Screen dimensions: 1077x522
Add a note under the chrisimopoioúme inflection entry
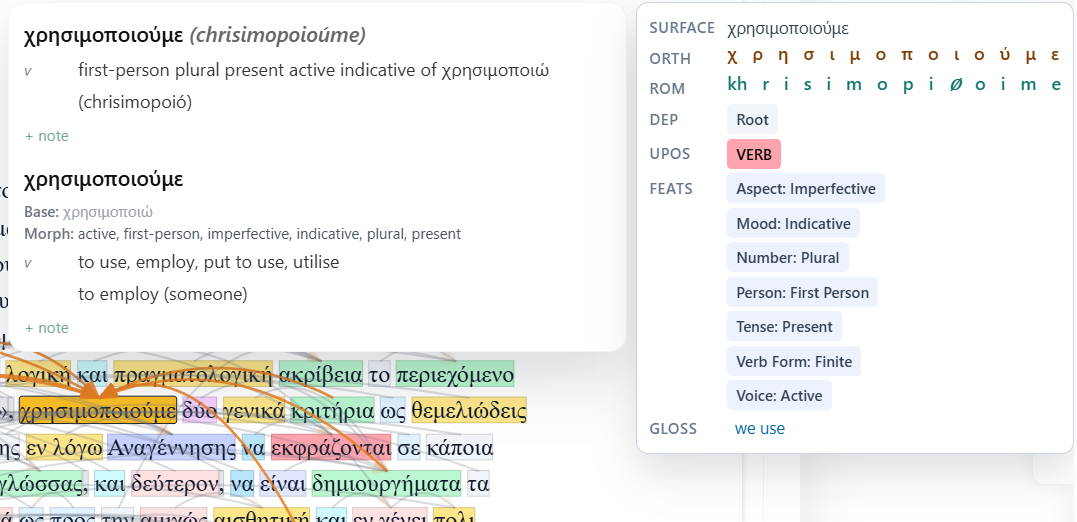click(47, 136)
